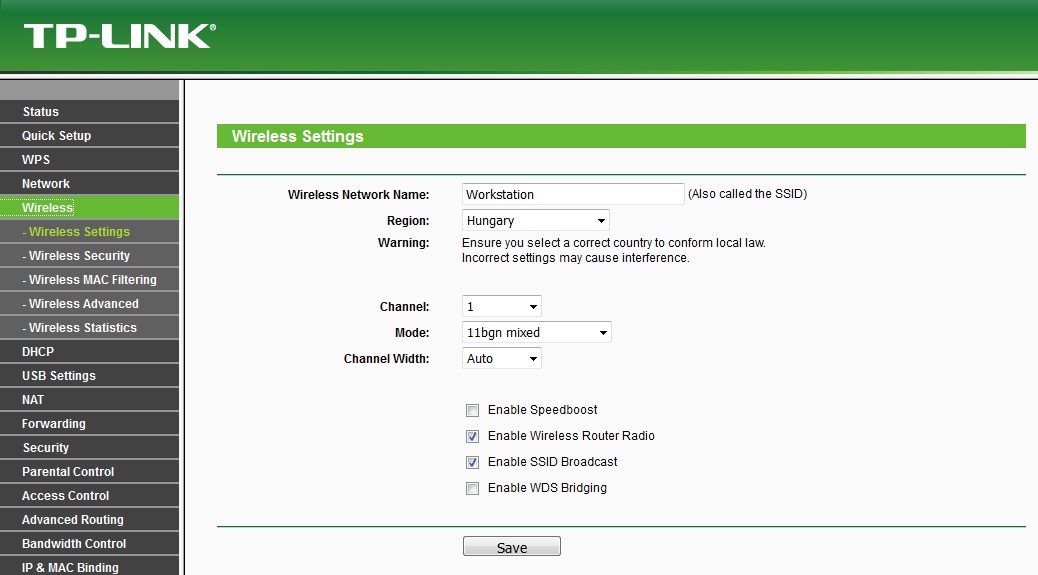The image size is (1038, 575).
Task: Enable WDS Bridging checkbox
Action: pos(472,488)
